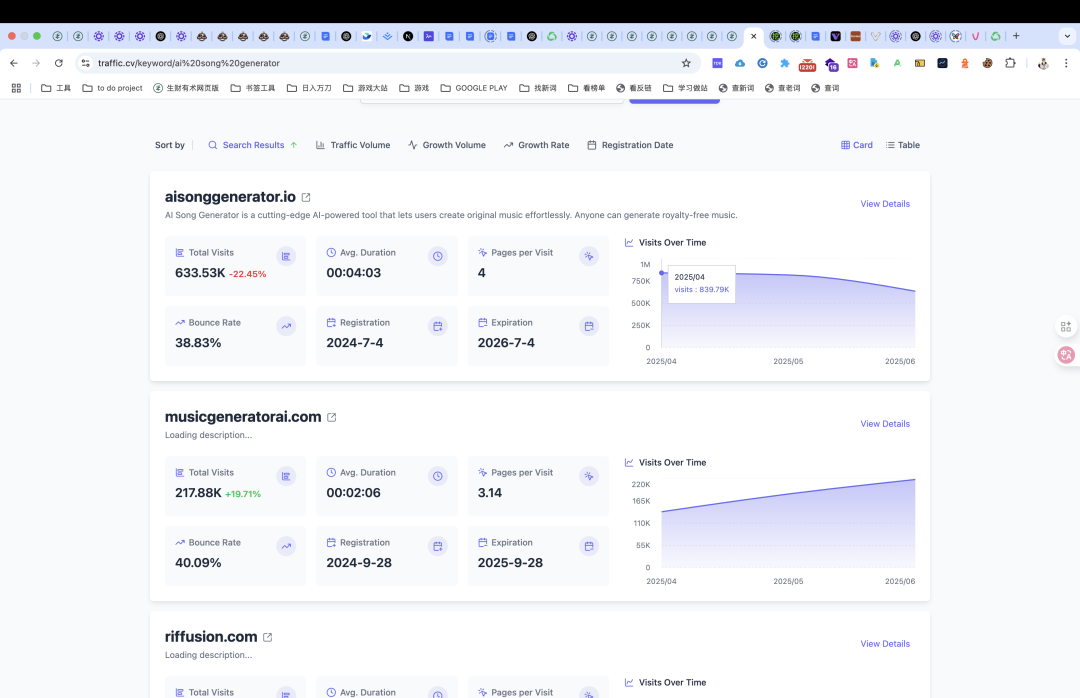Click the Bounce Rate trend icon for aisonggenerator

pos(286,326)
